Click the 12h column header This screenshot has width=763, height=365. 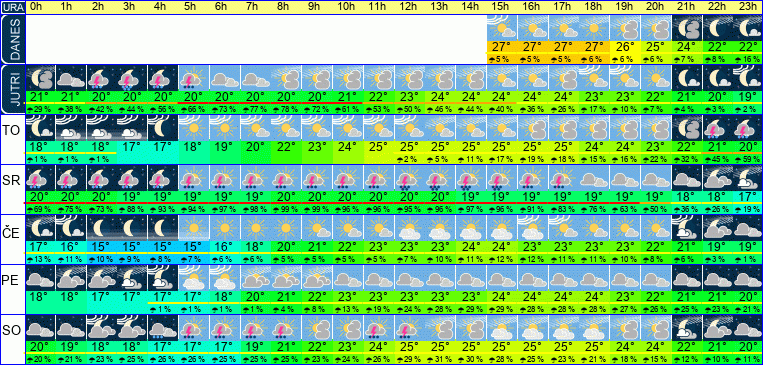click(409, 7)
